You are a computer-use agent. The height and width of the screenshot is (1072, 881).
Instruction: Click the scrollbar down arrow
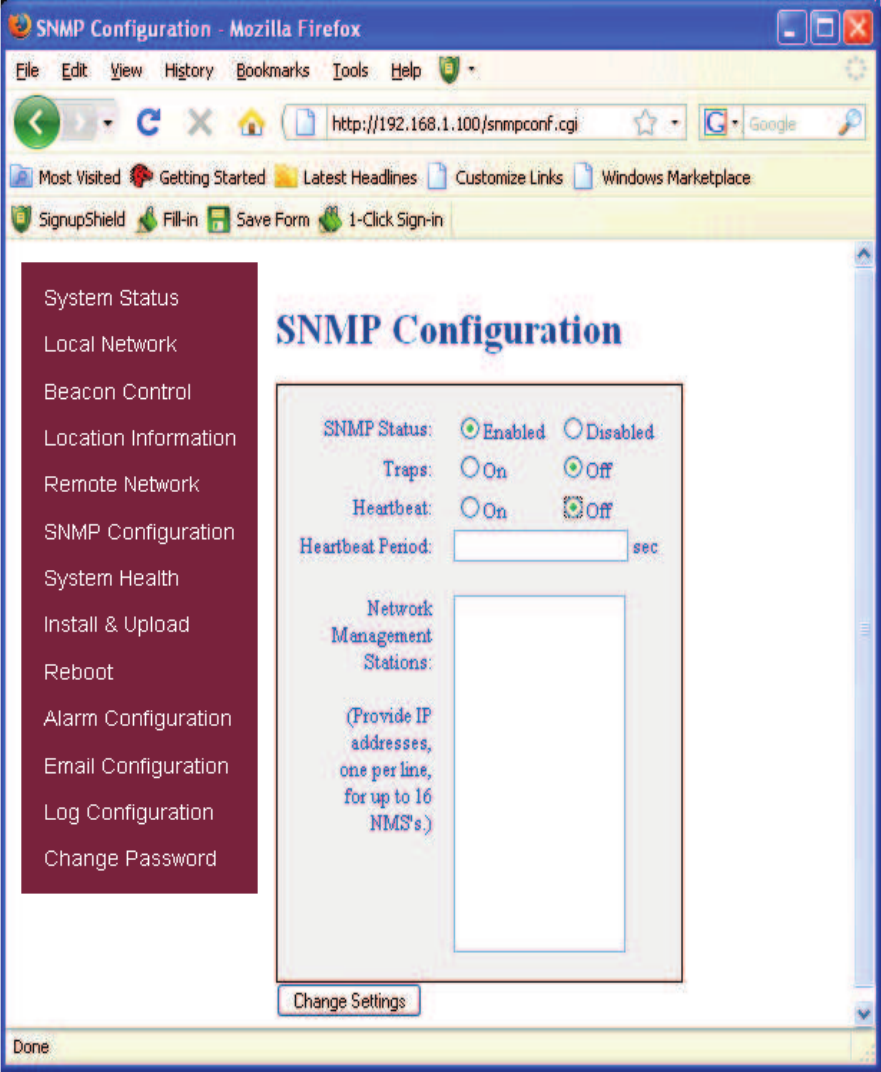click(864, 1013)
